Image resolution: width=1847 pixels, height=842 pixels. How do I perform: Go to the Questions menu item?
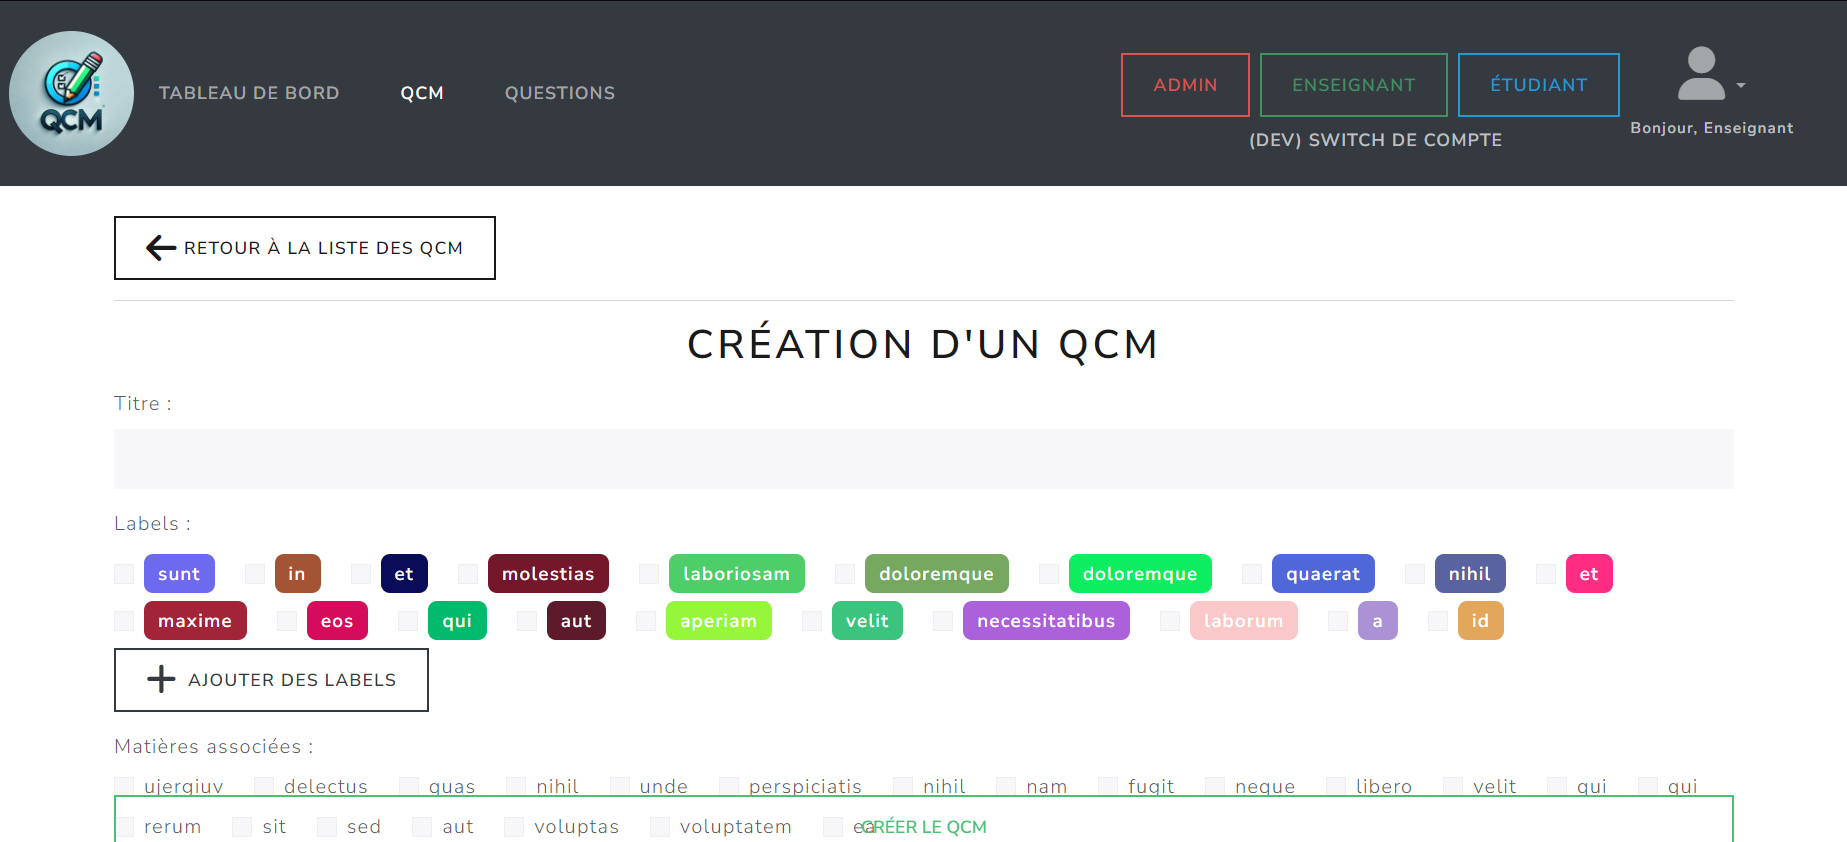click(560, 93)
